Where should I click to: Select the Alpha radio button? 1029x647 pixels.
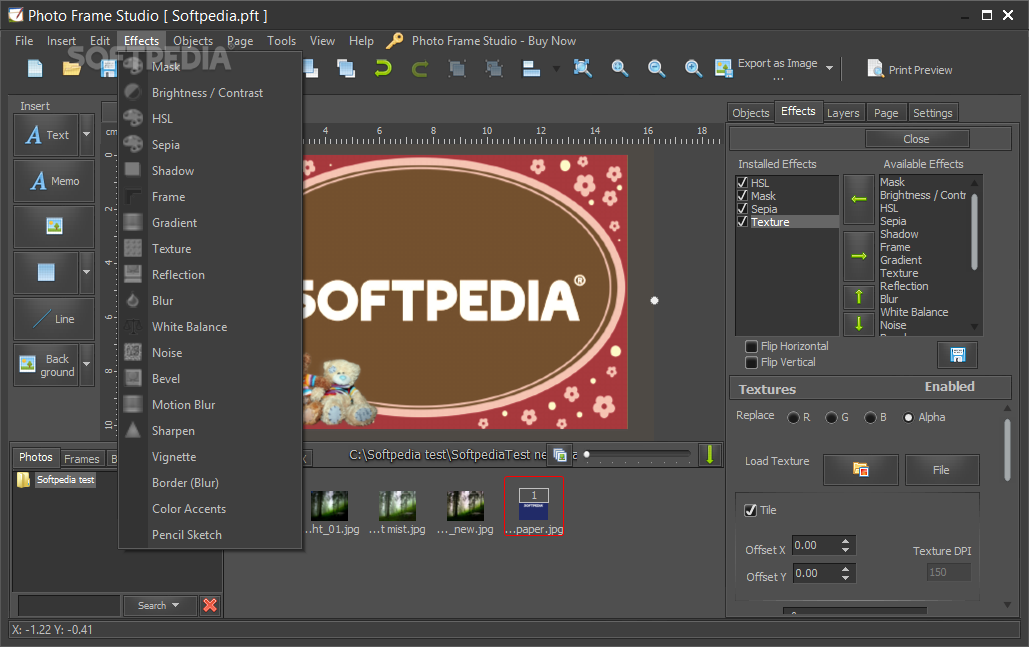[908, 417]
